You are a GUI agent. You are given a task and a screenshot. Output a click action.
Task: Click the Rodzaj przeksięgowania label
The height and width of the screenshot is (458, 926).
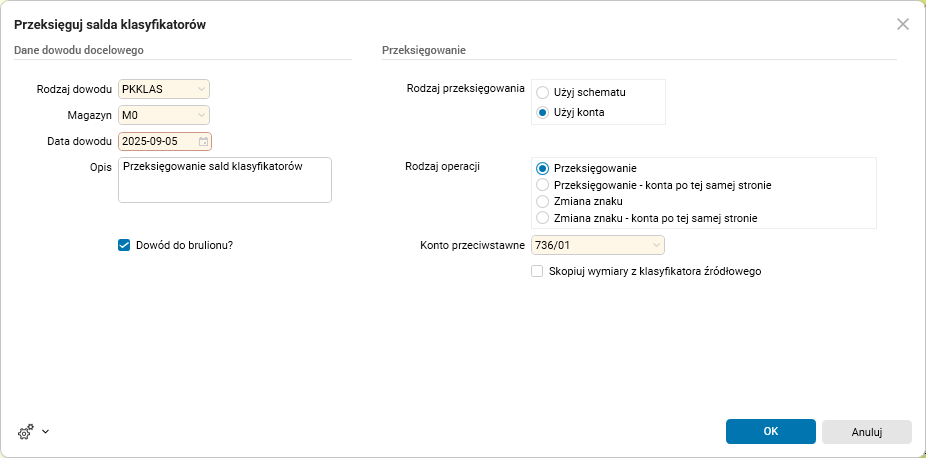coord(466,89)
